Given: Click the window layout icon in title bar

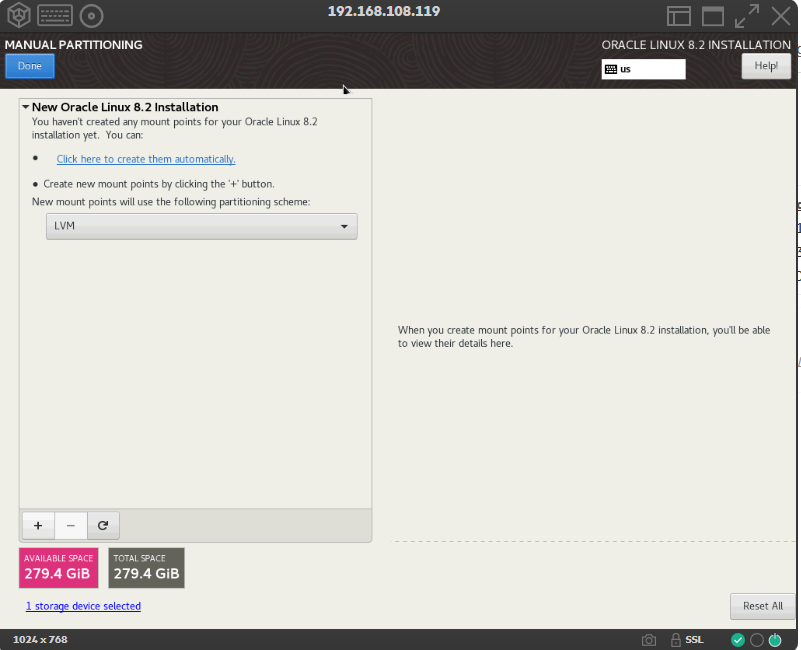Looking at the screenshot, I should point(679,16).
